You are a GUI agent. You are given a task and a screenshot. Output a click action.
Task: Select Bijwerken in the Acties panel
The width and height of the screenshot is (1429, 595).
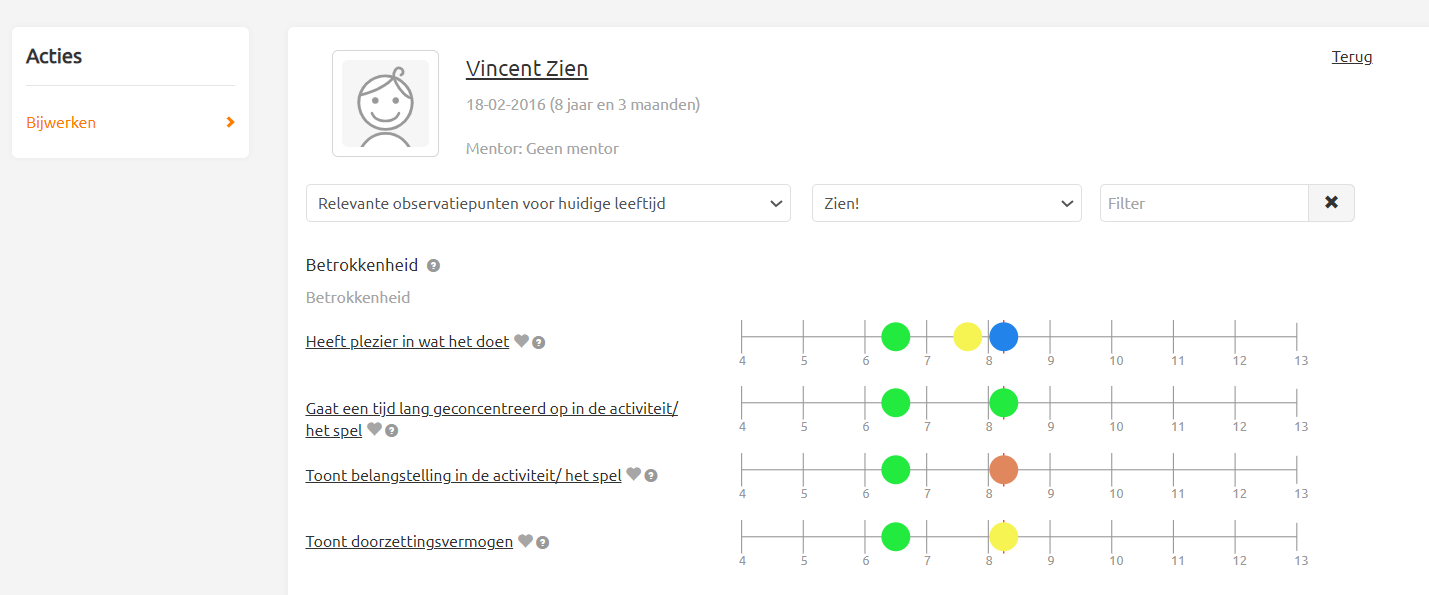(61, 122)
